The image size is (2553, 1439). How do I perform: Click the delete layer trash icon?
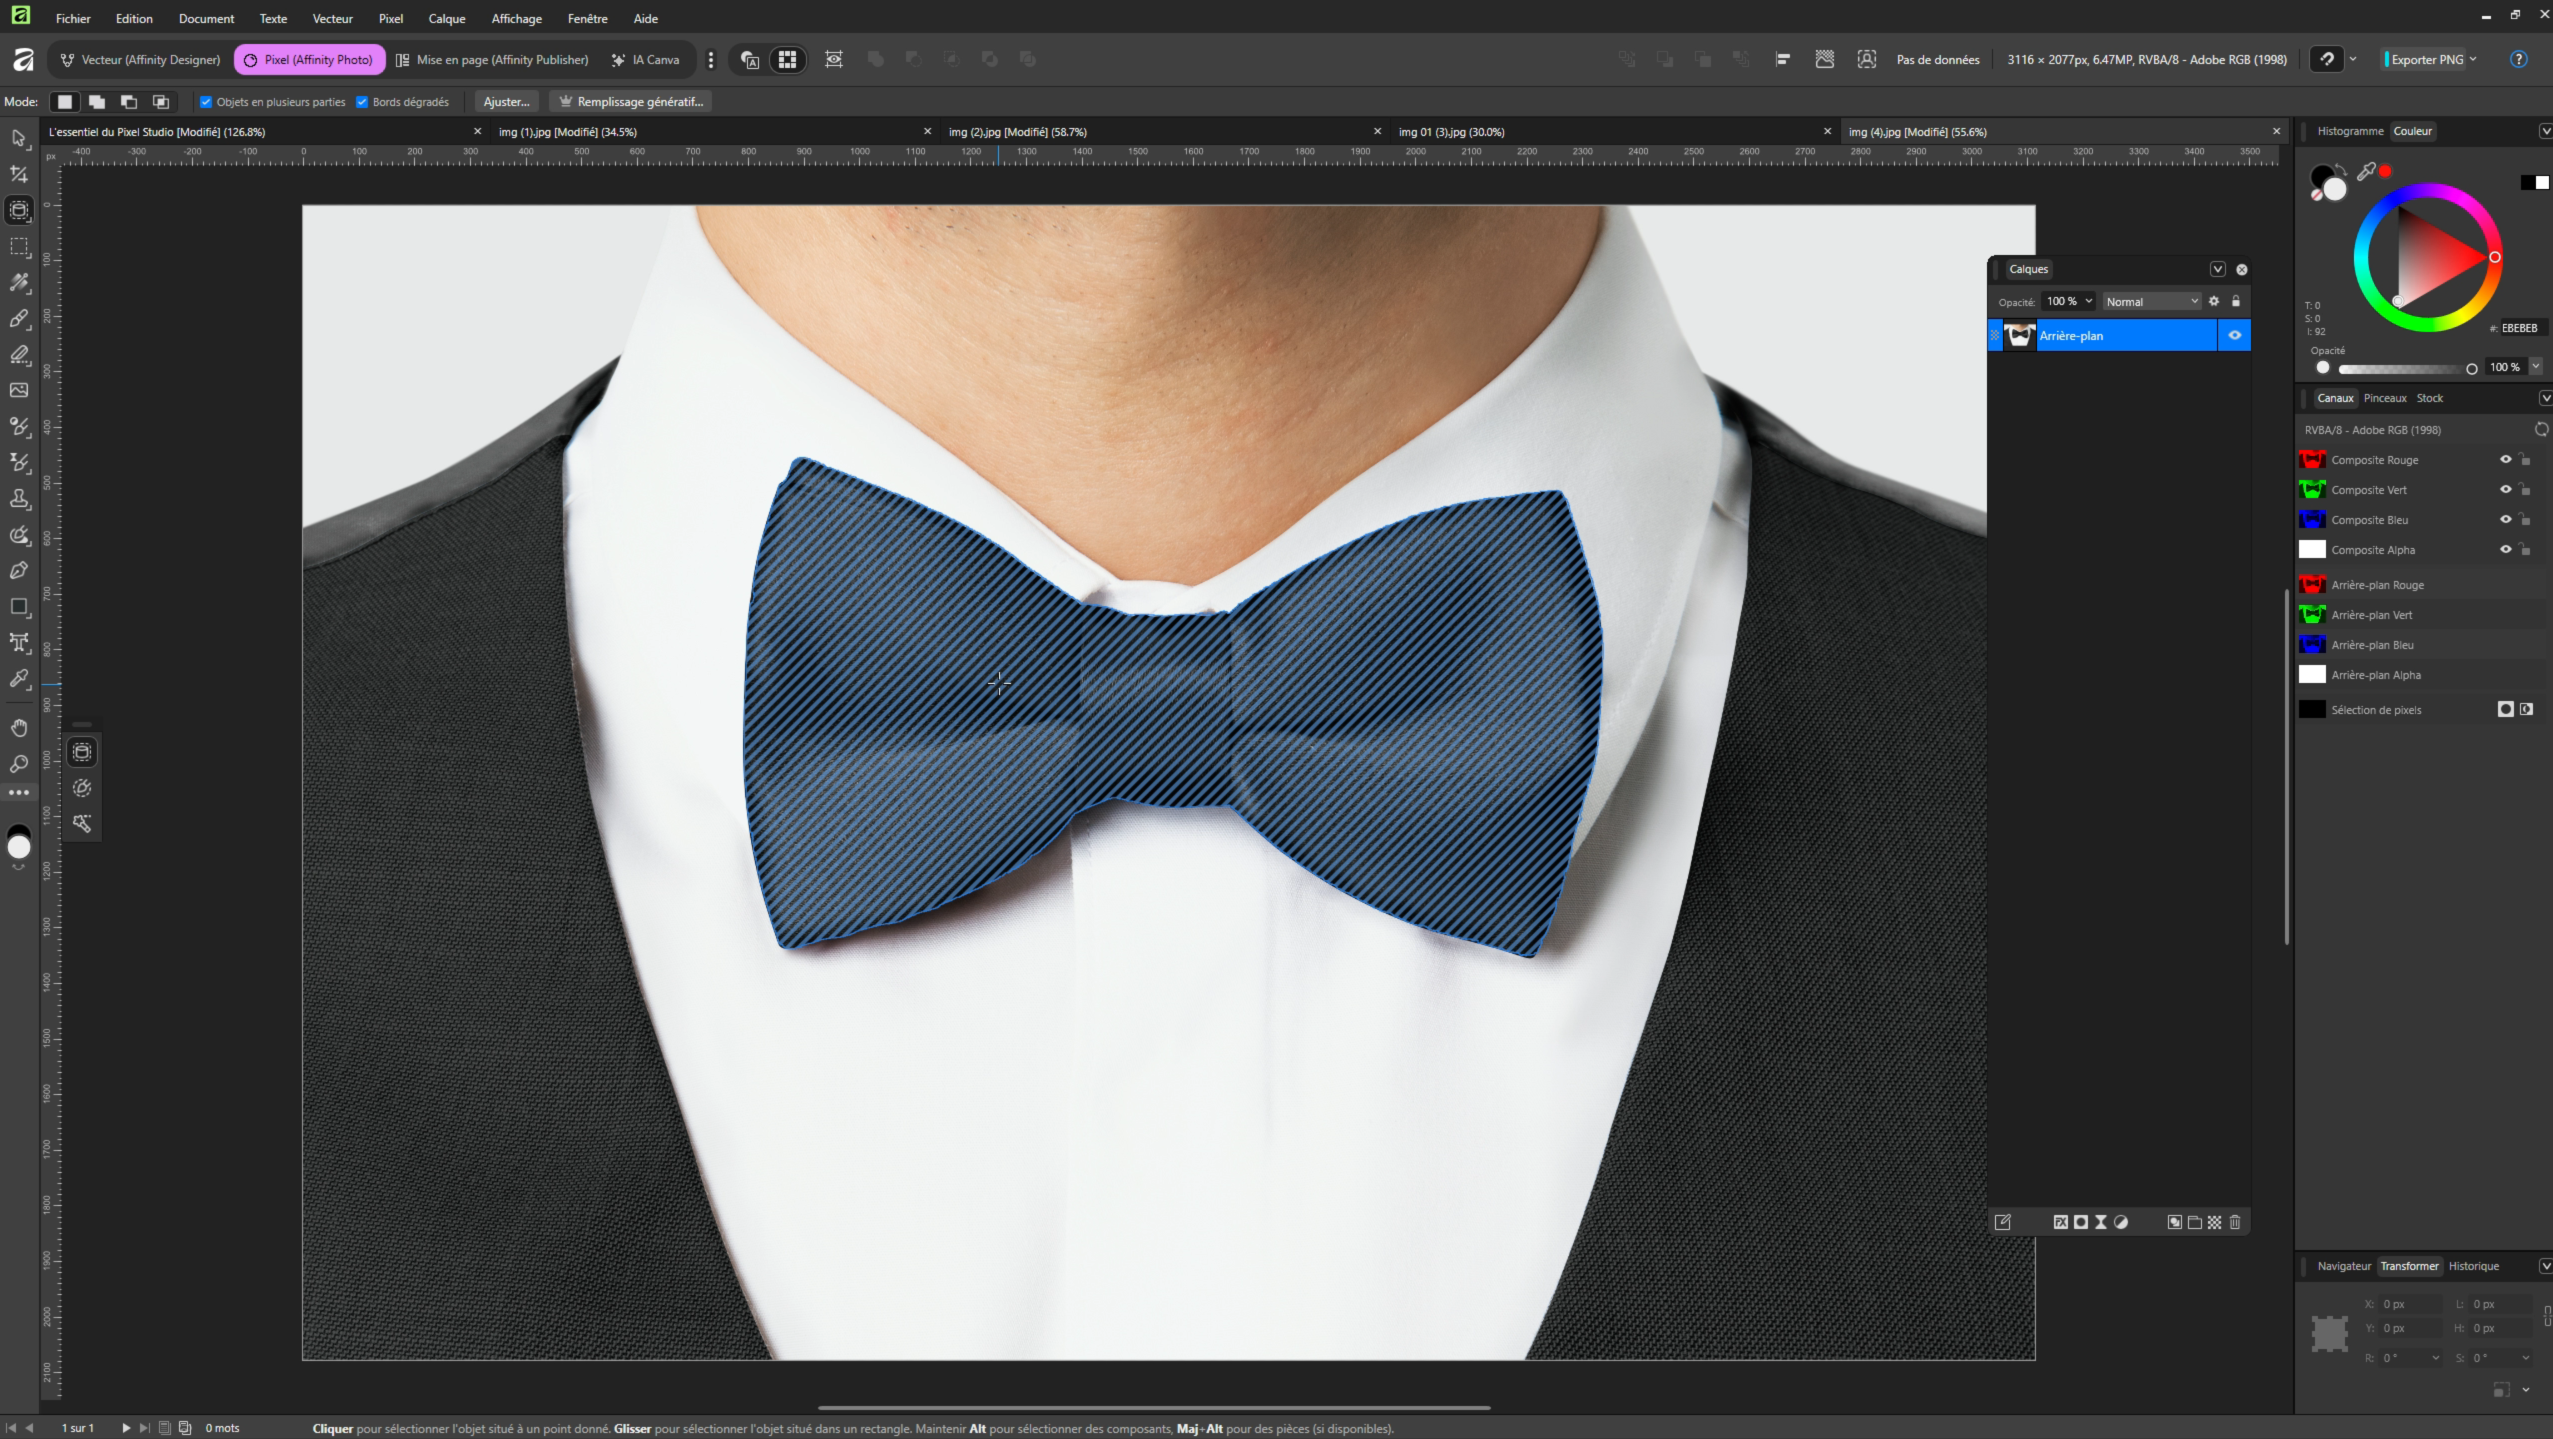pyautogui.click(x=2235, y=1222)
